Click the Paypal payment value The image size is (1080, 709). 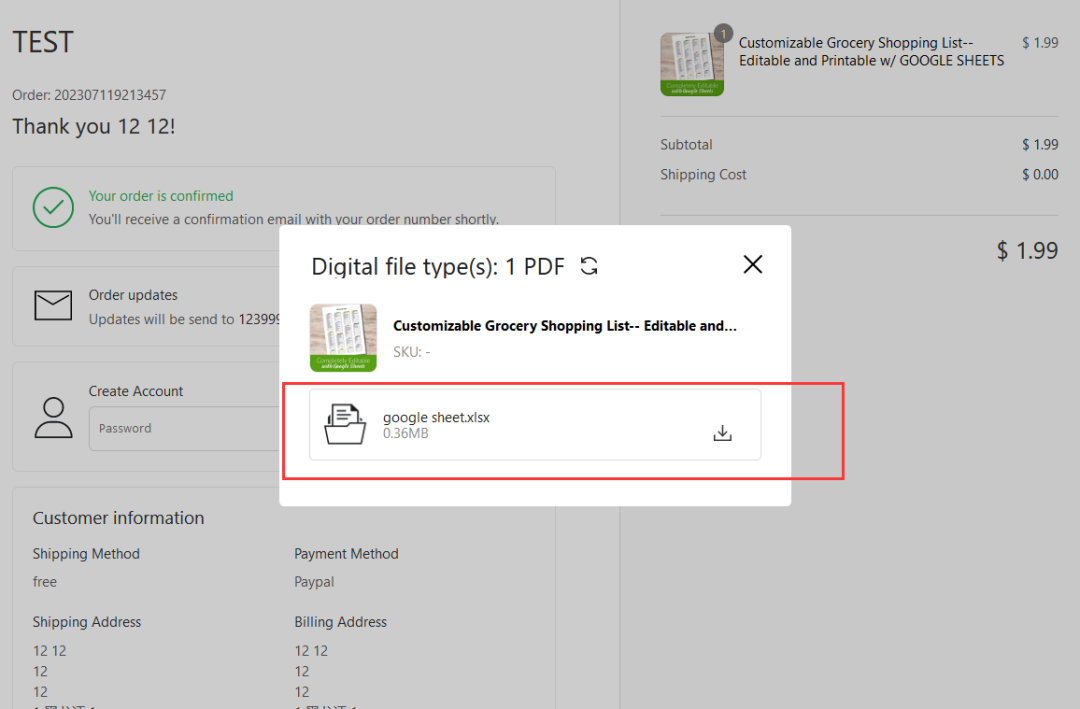314,582
